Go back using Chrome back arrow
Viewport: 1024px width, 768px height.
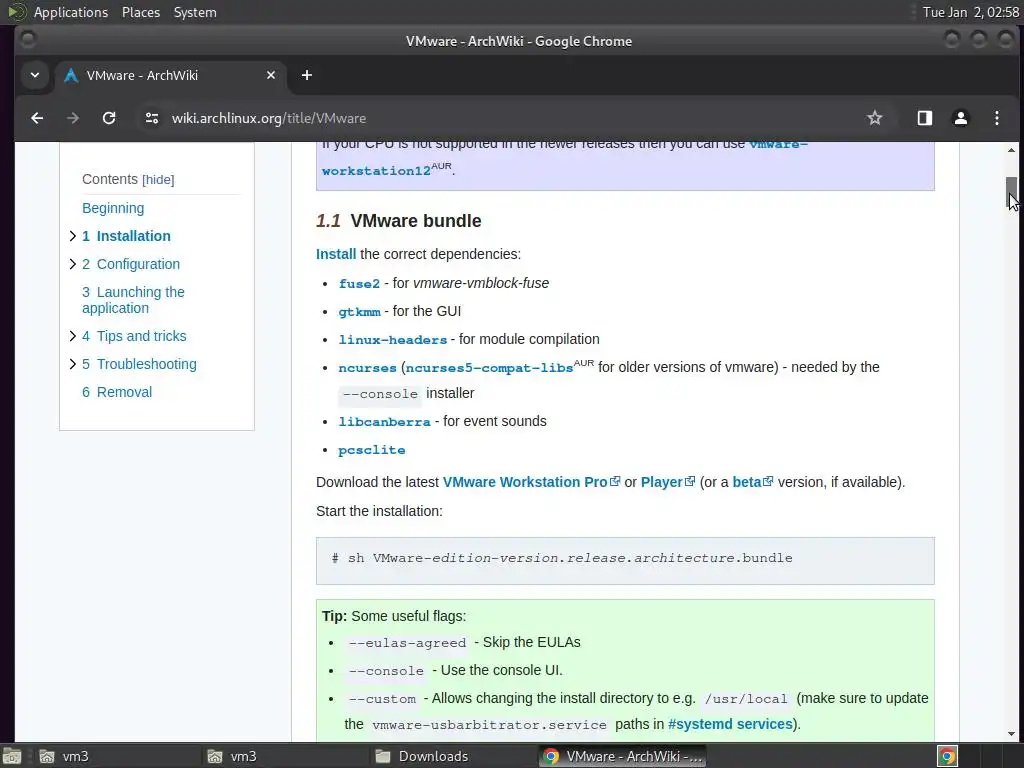37,118
